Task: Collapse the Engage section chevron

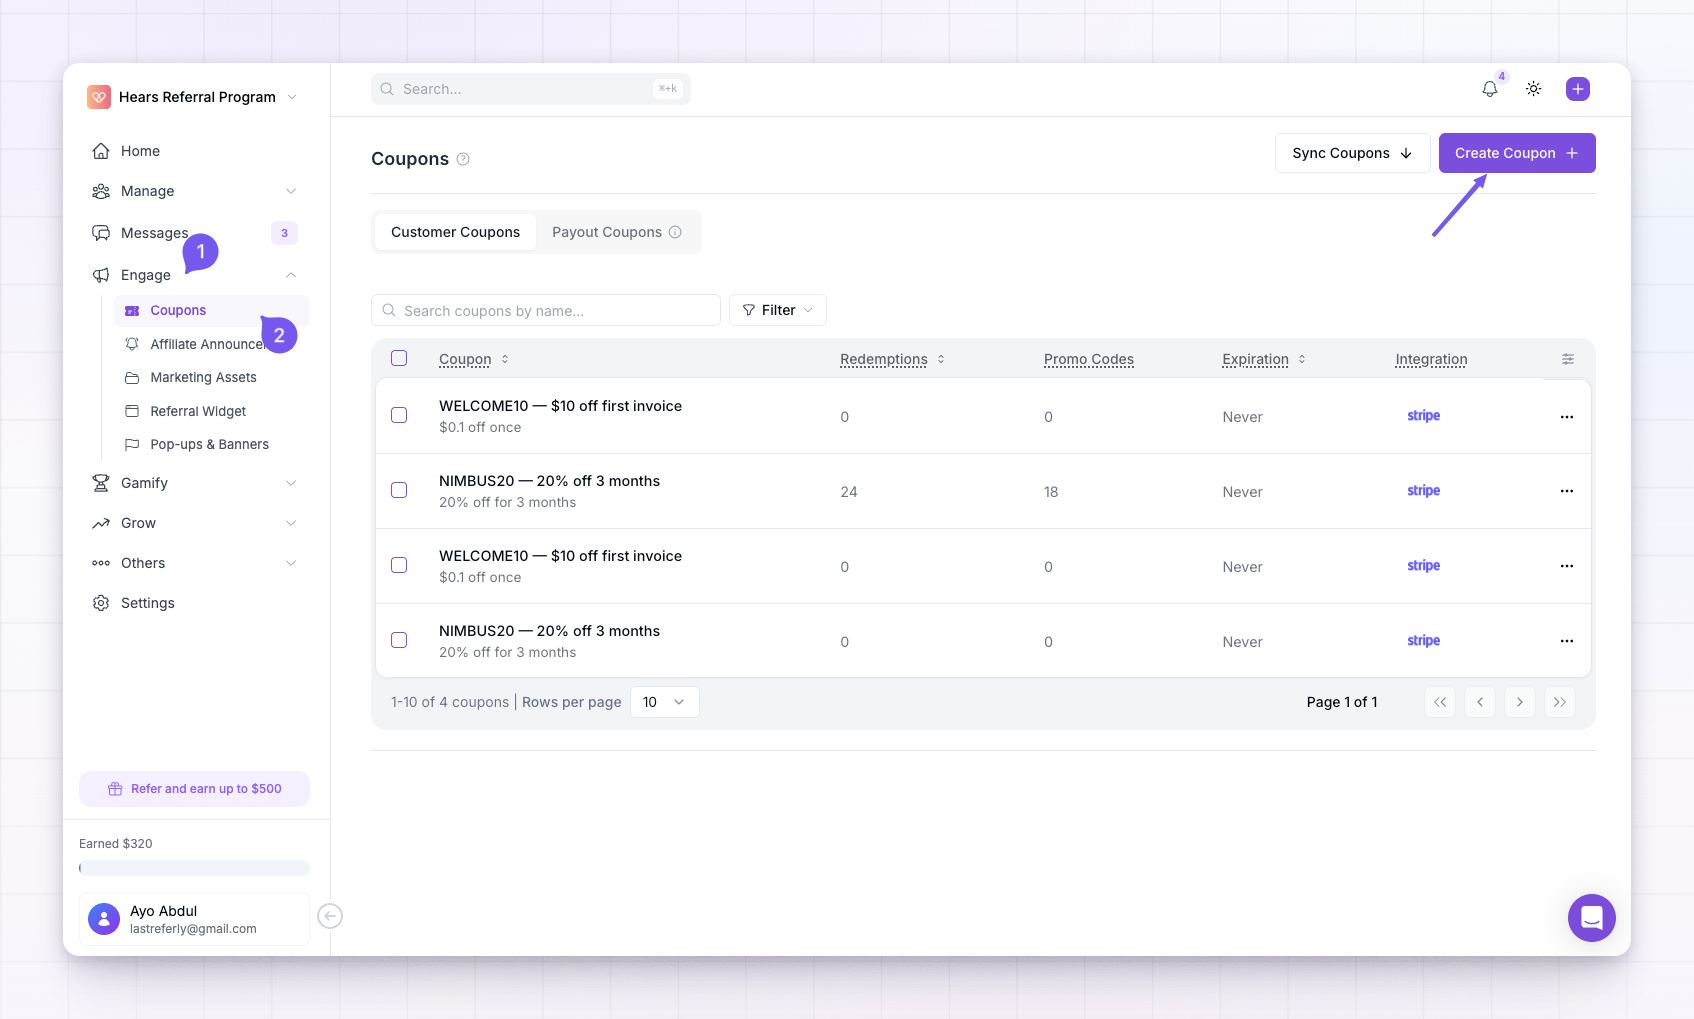Action: (x=291, y=275)
